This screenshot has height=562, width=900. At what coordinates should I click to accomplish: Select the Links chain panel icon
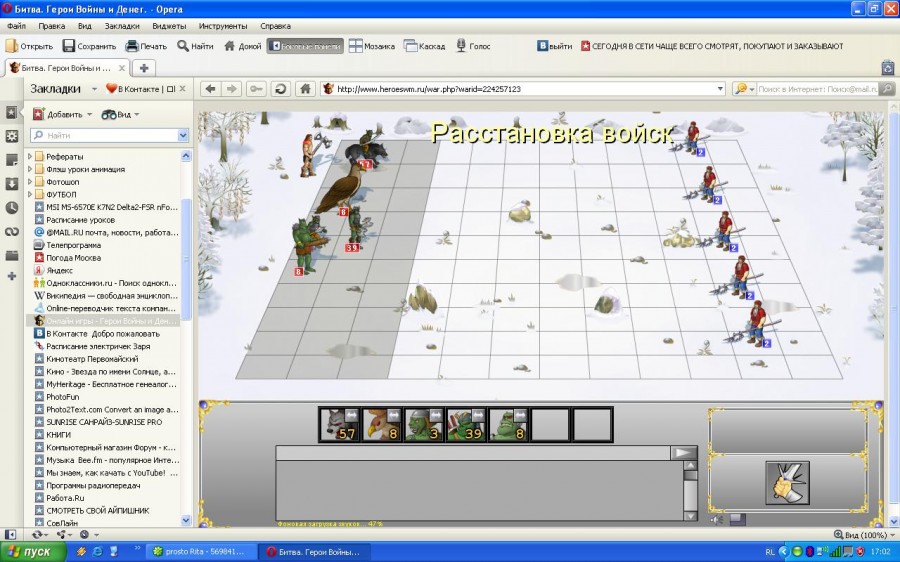(x=11, y=231)
